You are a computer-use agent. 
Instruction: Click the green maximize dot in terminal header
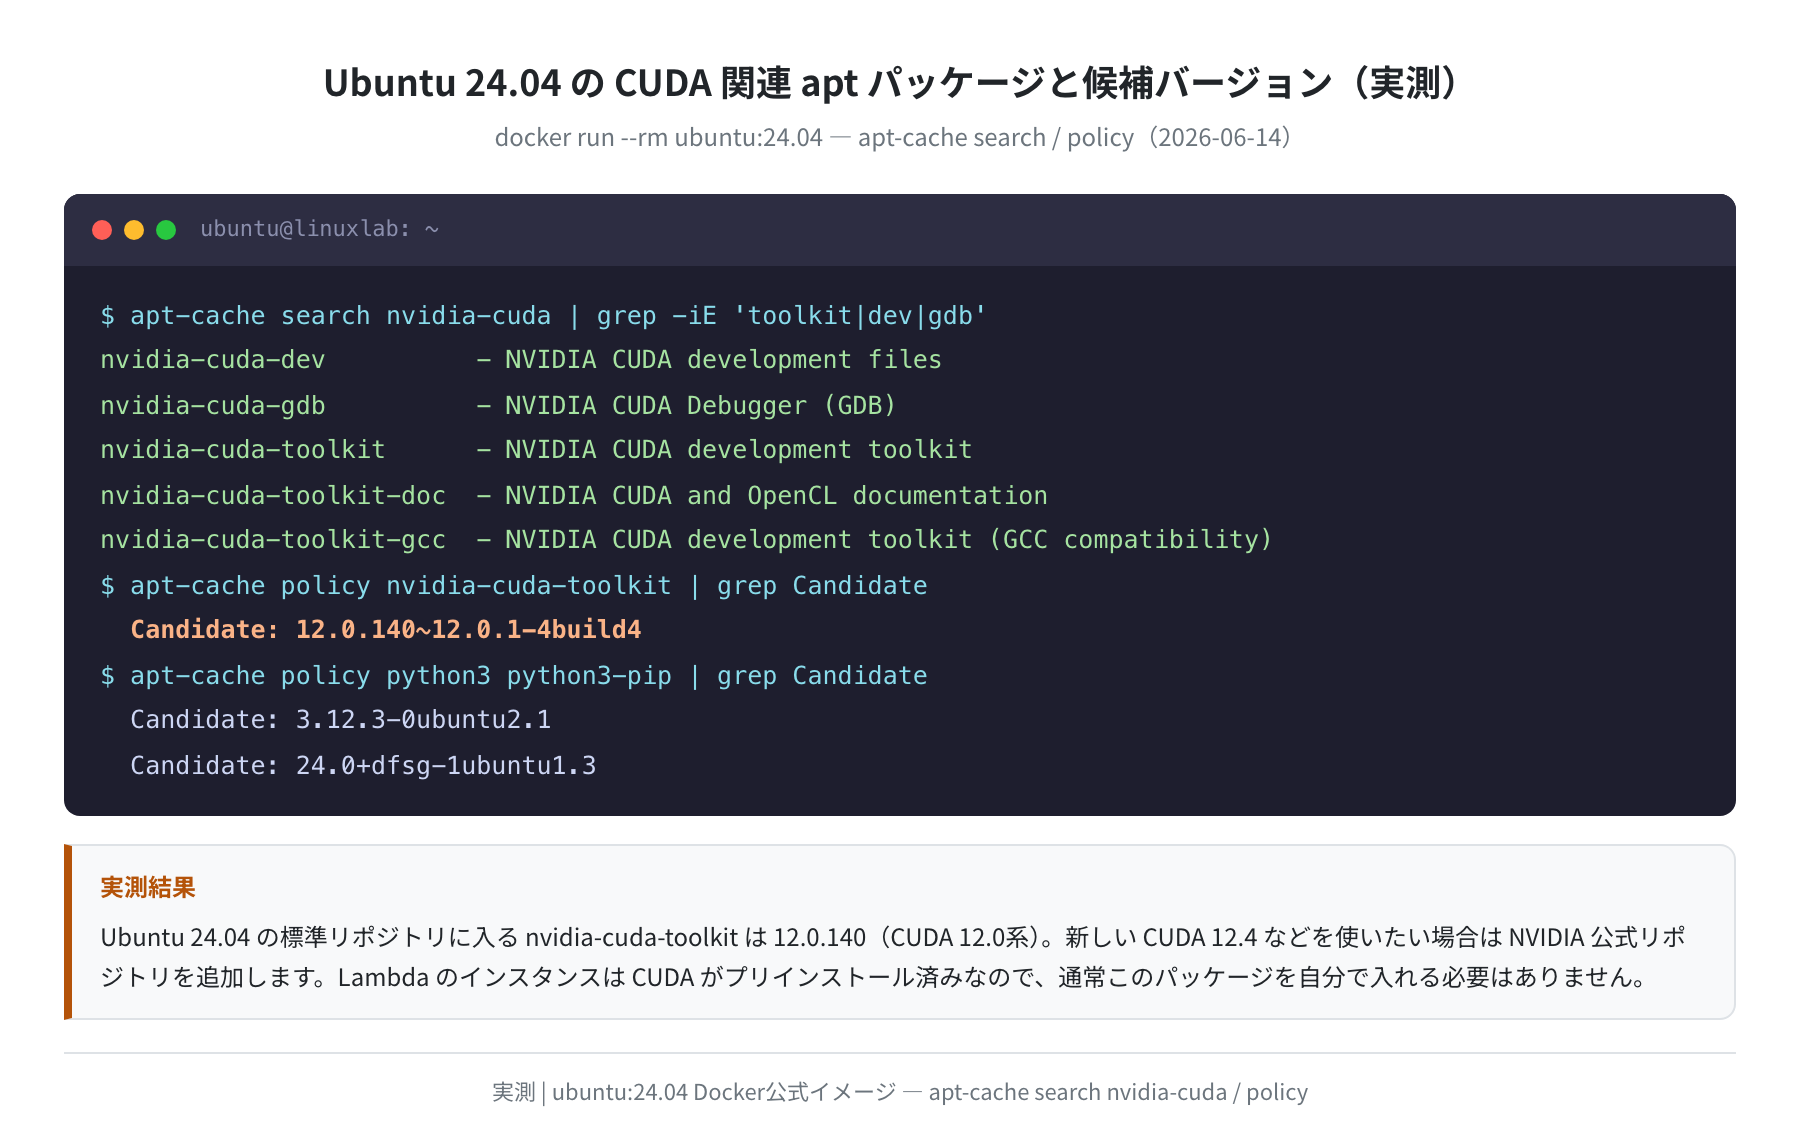pyautogui.click(x=166, y=230)
